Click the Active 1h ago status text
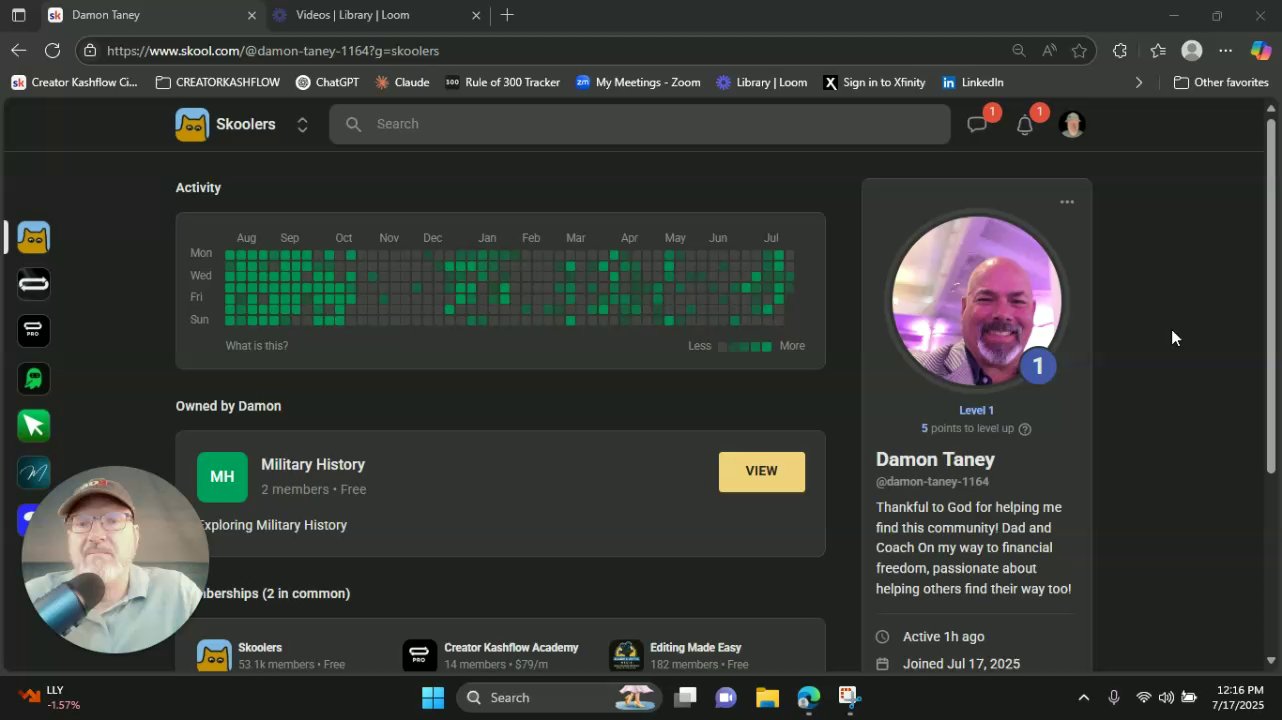This screenshot has width=1282, height=720. (x=943, y=637)
